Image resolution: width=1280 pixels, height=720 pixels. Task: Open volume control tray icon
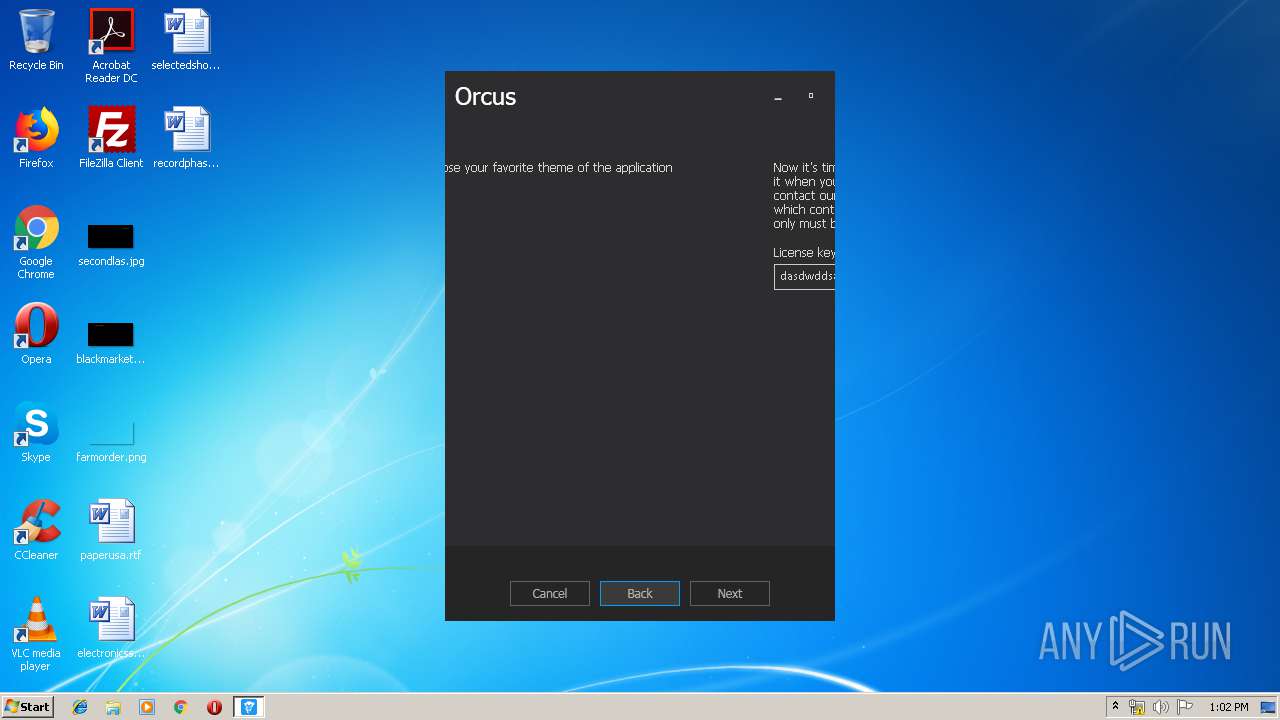[1161, 707]
